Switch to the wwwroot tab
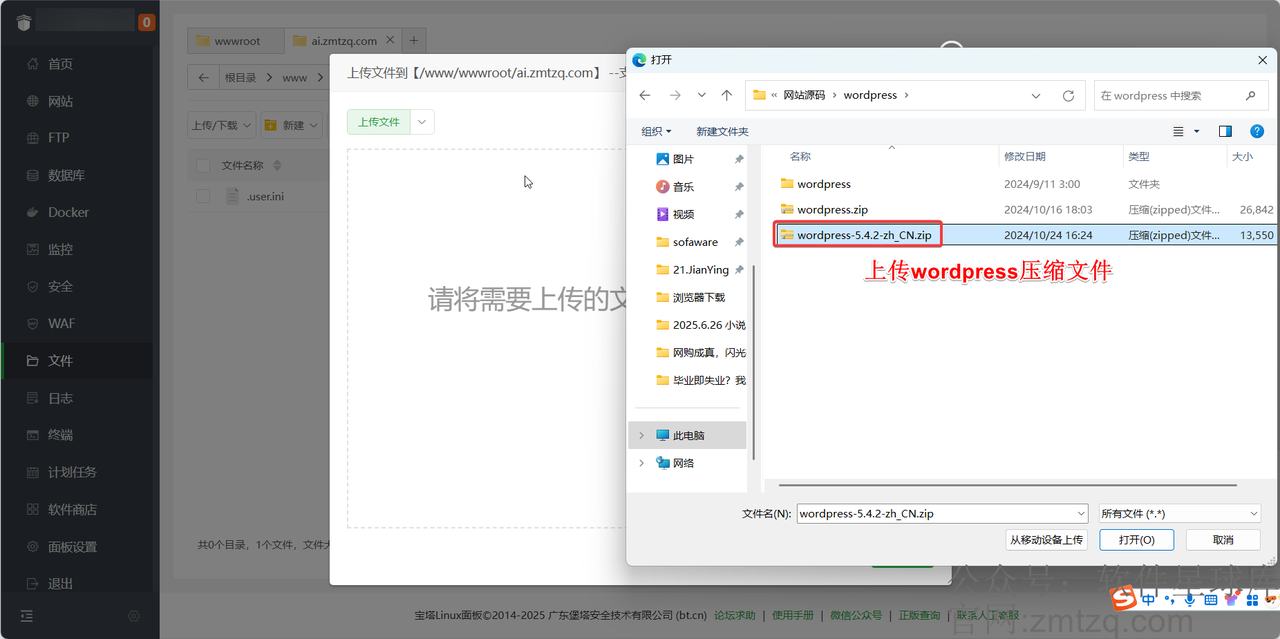Image resolution: width=1280 pixels, height=639 pixels. point(236,41)
